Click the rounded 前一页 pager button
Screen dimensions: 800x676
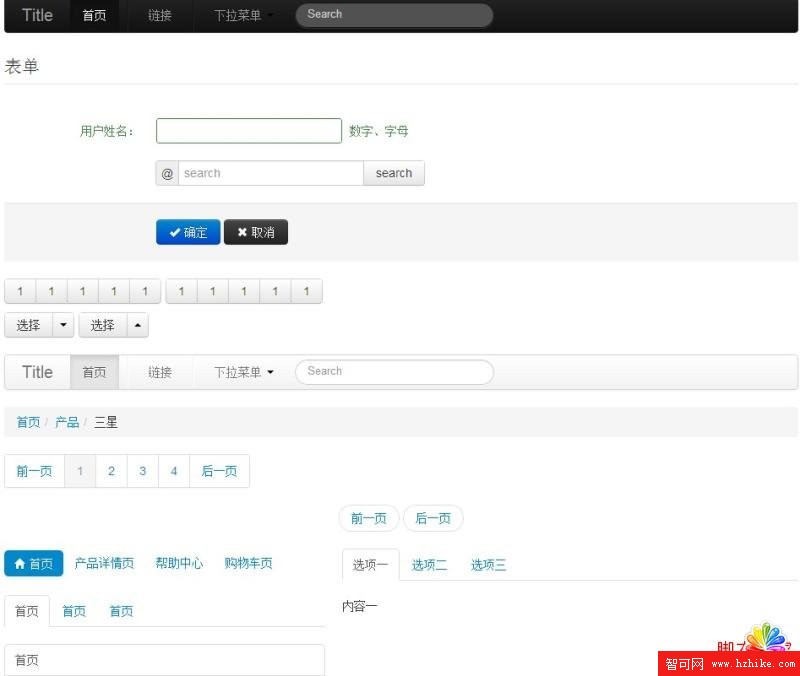tap(369, 518)
